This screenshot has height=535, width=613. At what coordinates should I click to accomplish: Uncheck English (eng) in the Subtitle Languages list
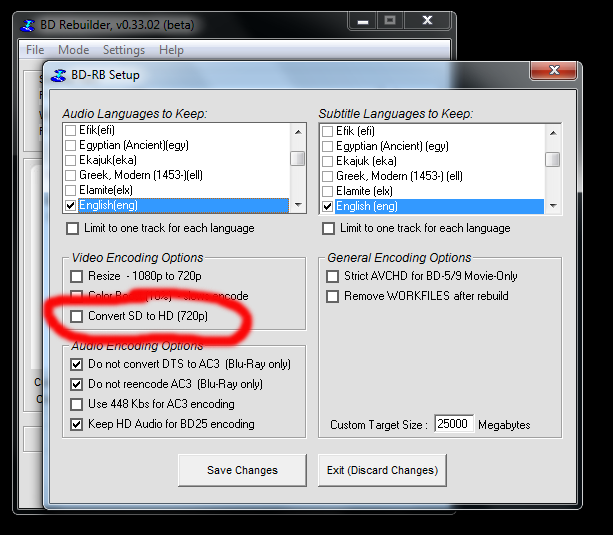[x=327, y=206]
